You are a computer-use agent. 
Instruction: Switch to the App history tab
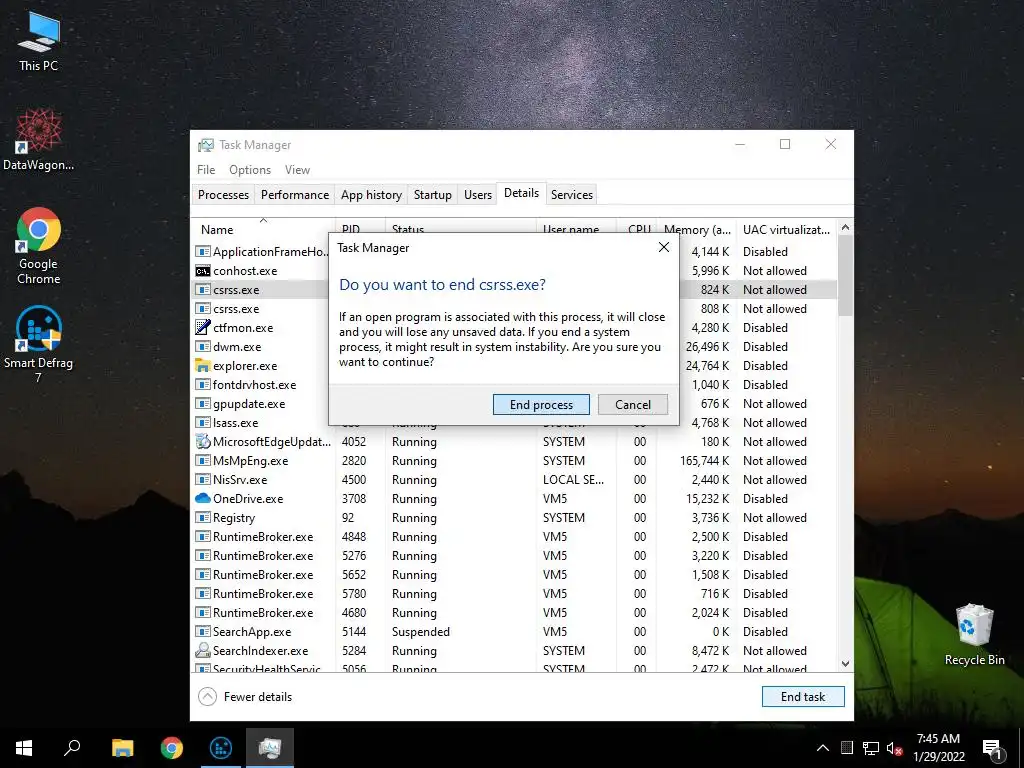pos(371,195)
